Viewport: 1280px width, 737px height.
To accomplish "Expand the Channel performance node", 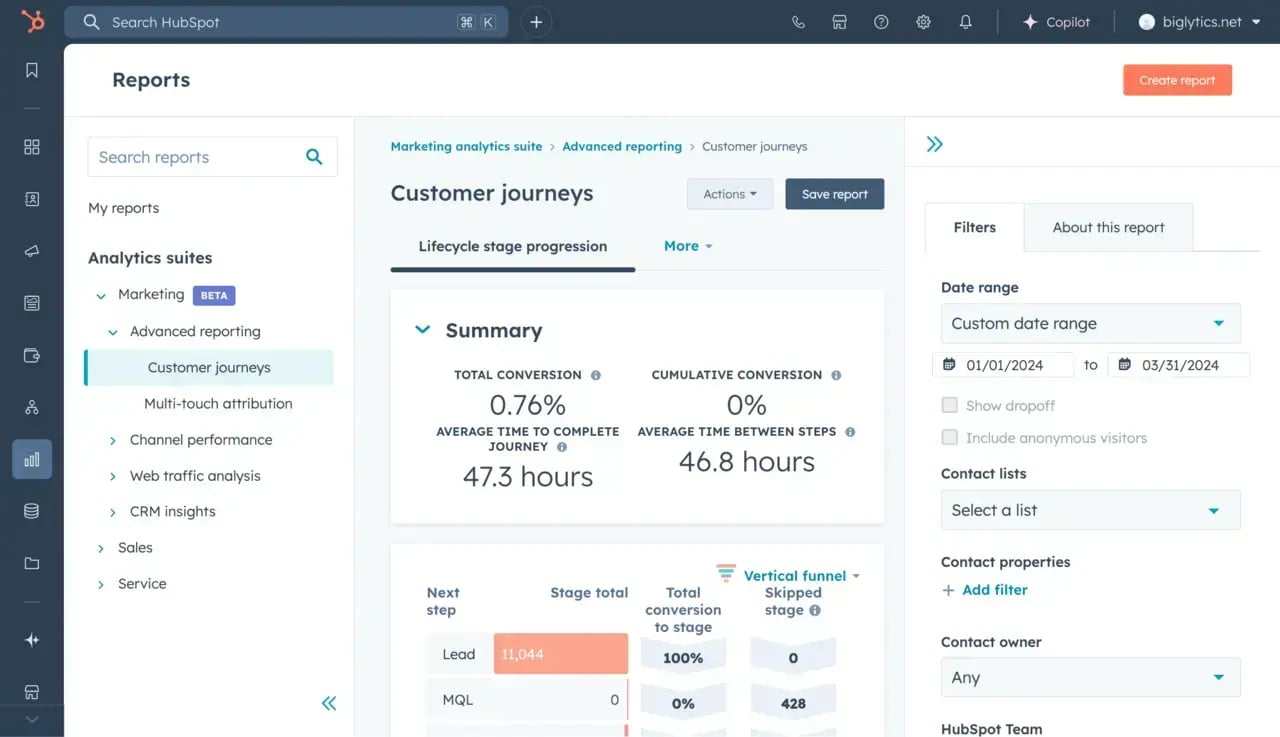I will pos(113,440).
